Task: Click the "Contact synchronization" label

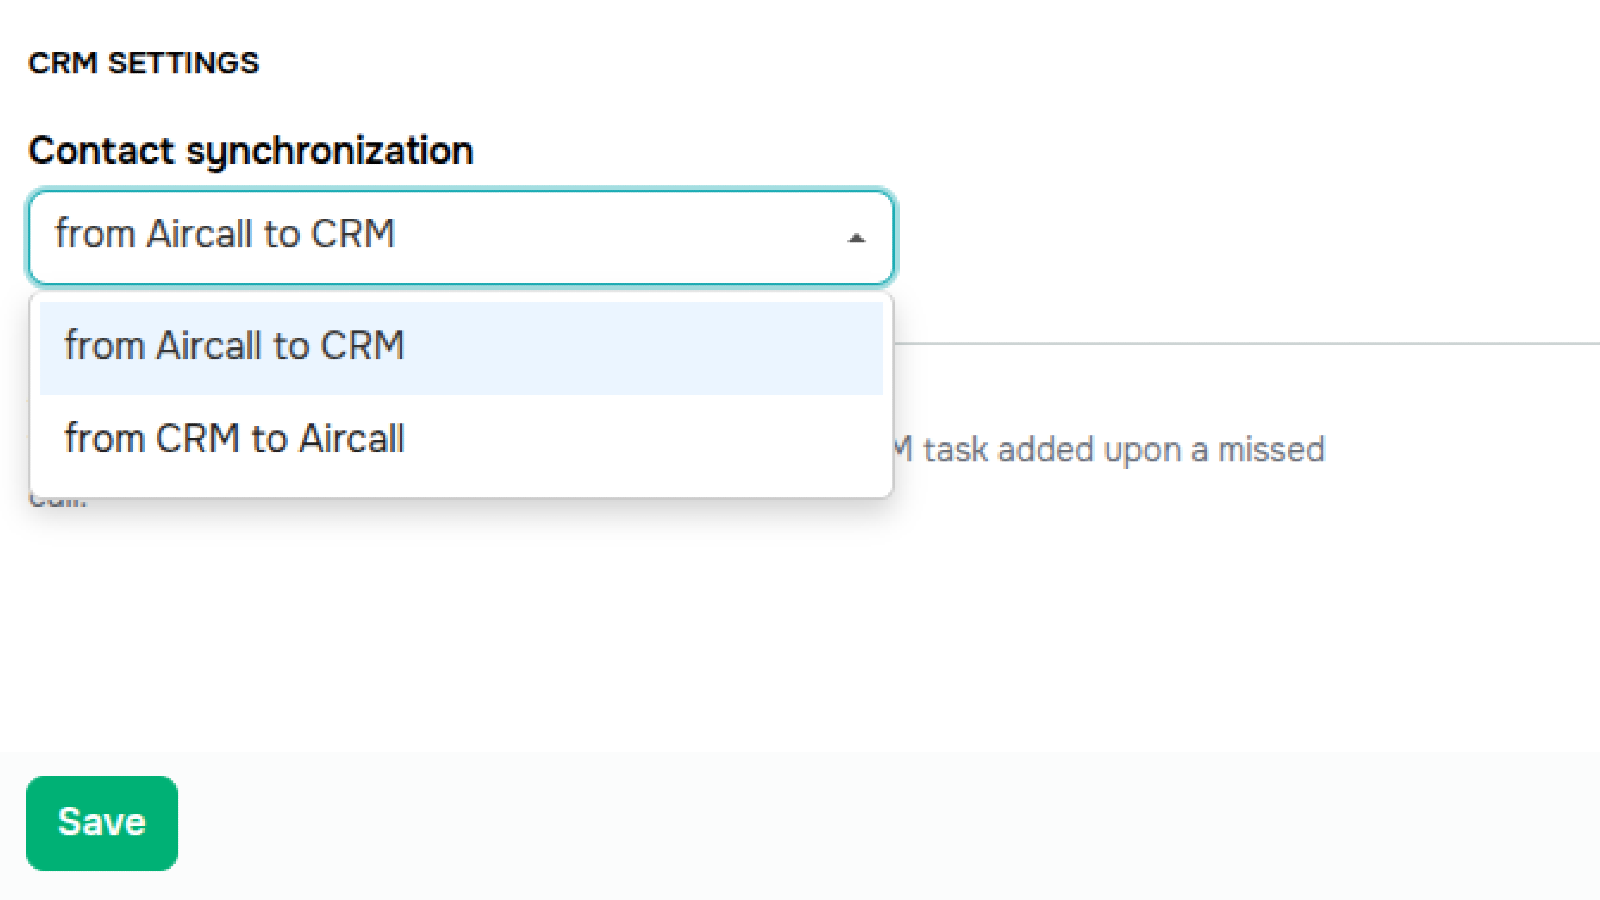Action: 251,151
